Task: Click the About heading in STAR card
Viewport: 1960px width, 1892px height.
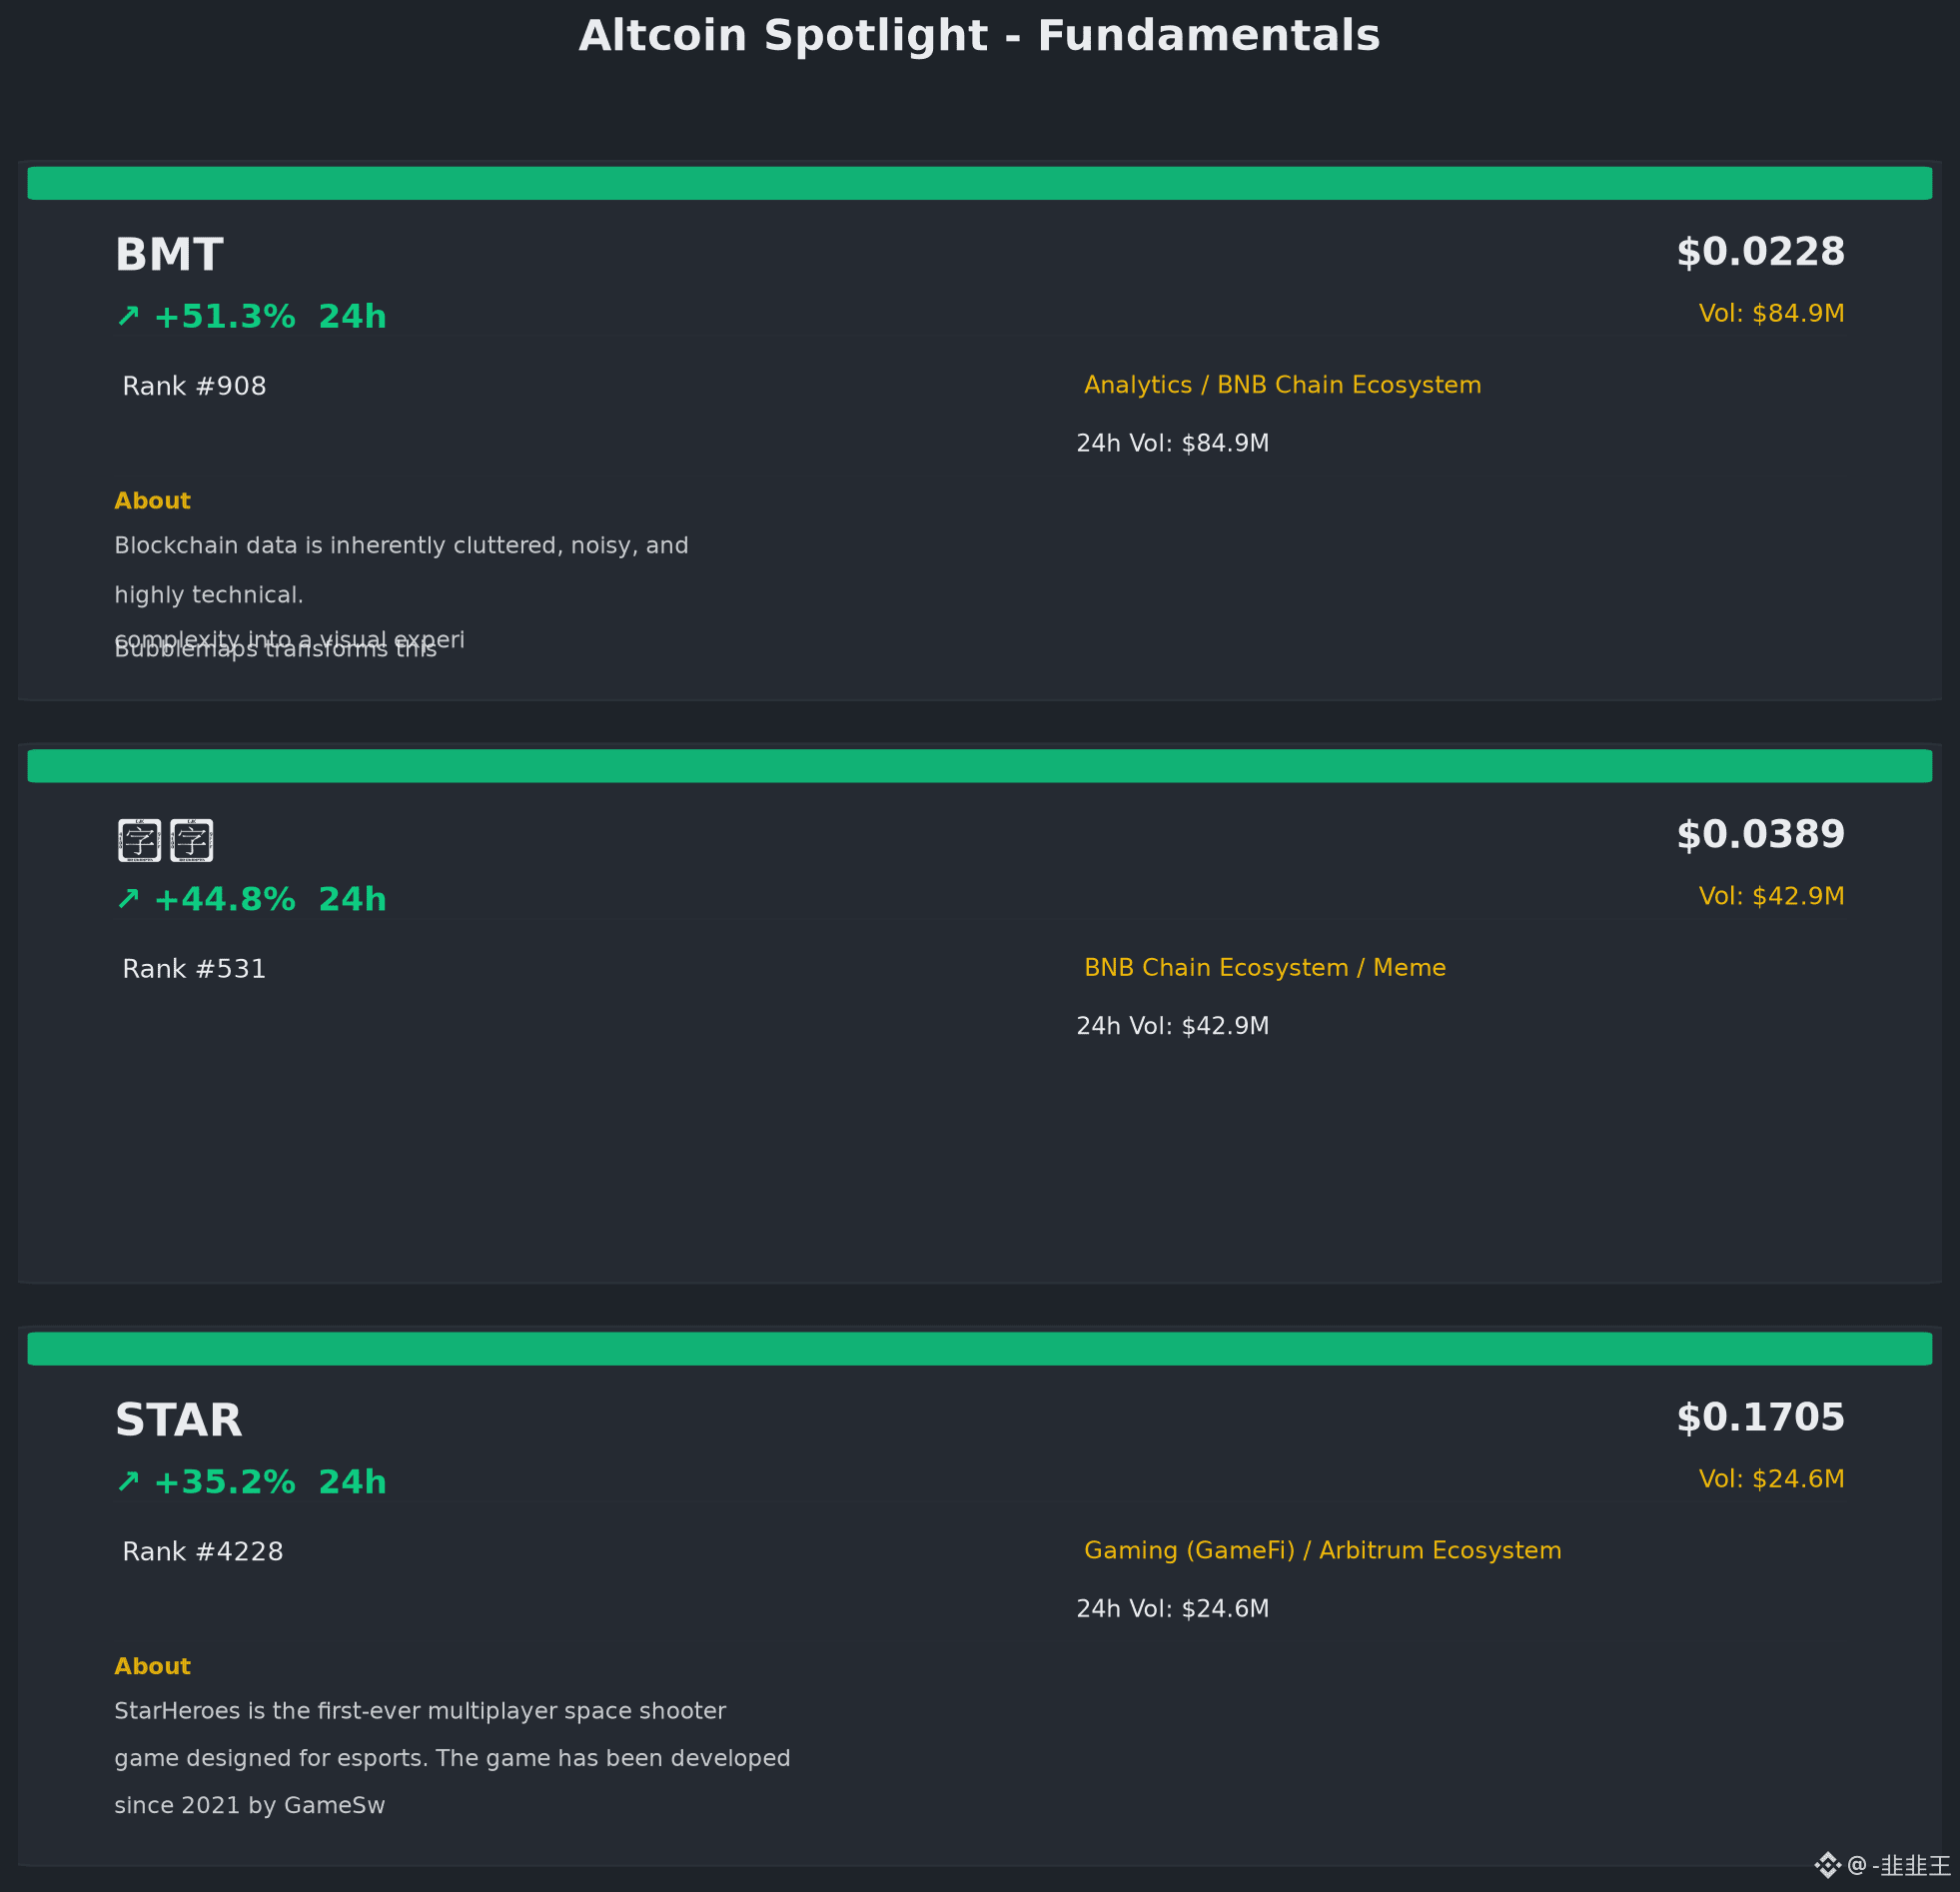Action: pos(152,1666)
